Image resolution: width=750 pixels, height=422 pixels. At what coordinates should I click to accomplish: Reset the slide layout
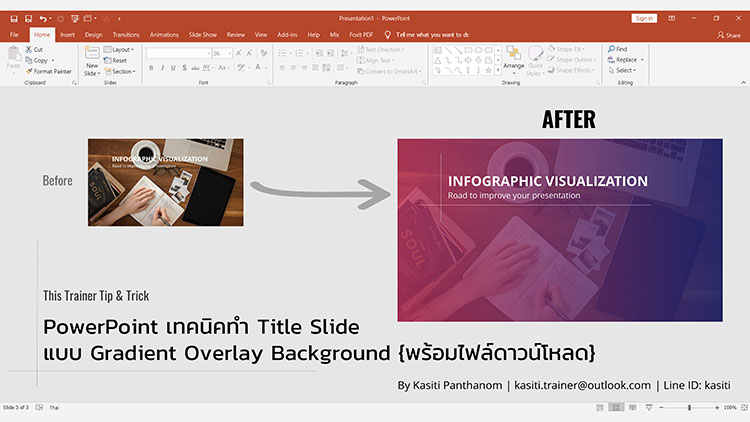click(115, 60)
